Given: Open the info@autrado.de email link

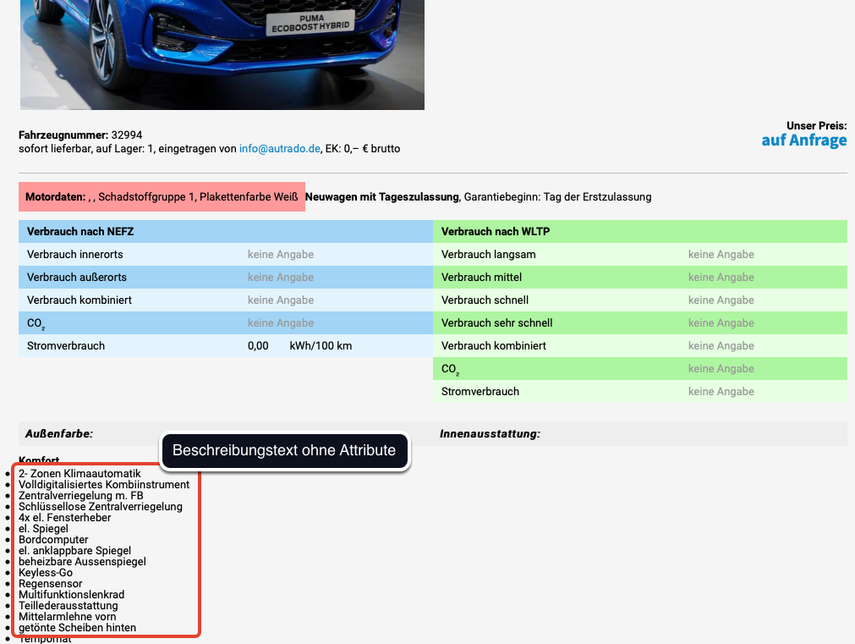Looking at the screenshot, I should tap(279, 149).
